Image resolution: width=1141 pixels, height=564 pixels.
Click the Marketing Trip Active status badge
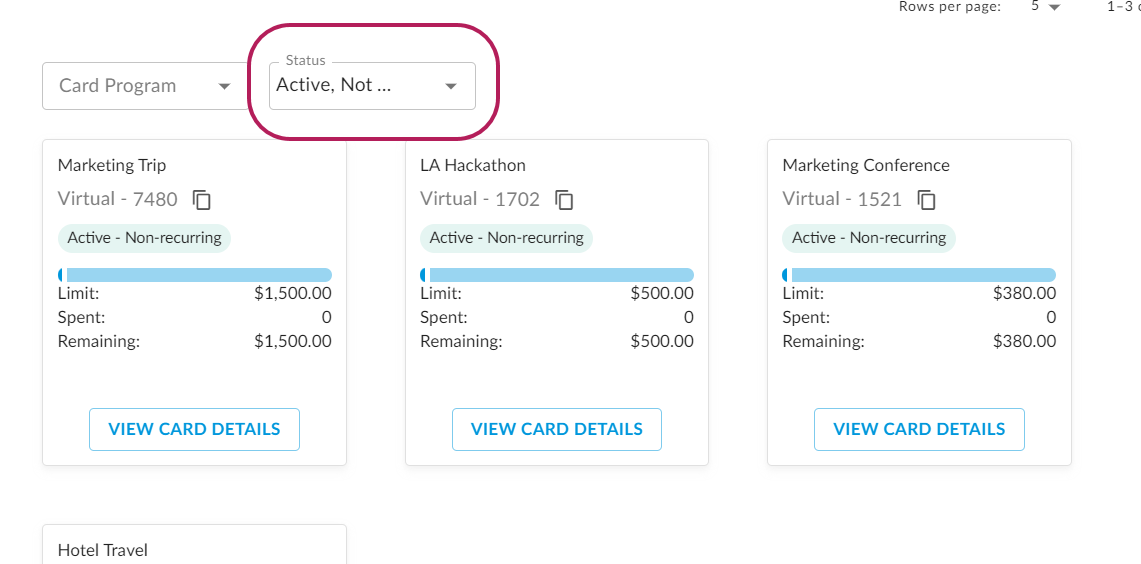(x=144, y=238)
